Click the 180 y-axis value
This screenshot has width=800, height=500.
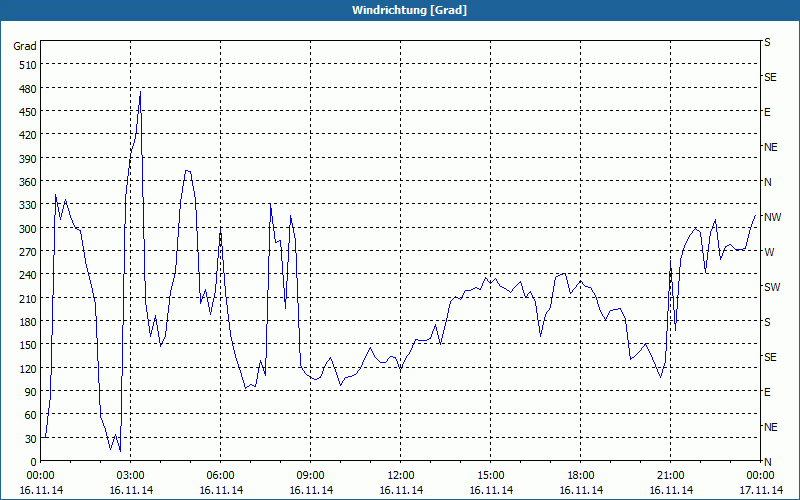pyautogui.click(x=28, y=322)
